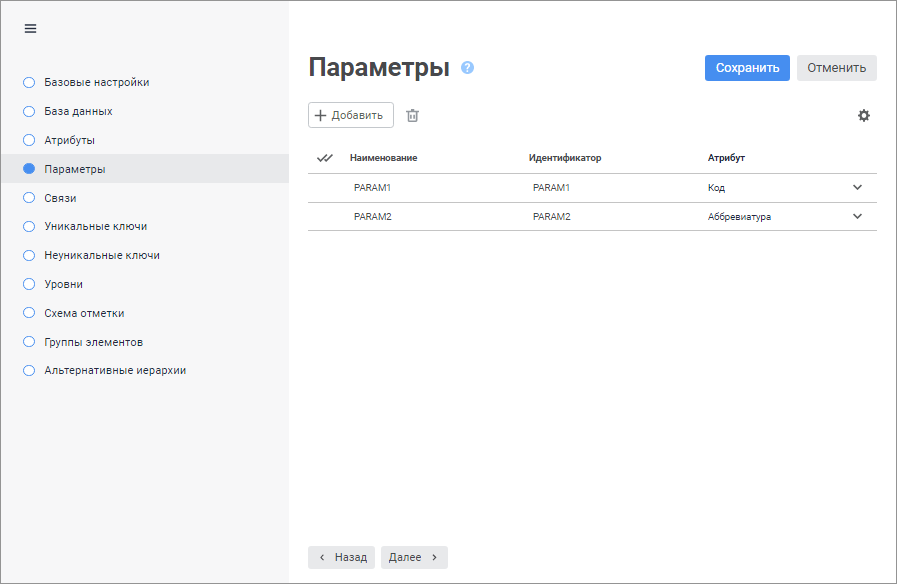Viewport: 897px width, 584px height.
Task: Click the Далее navigation button
Action: (414, 557)
